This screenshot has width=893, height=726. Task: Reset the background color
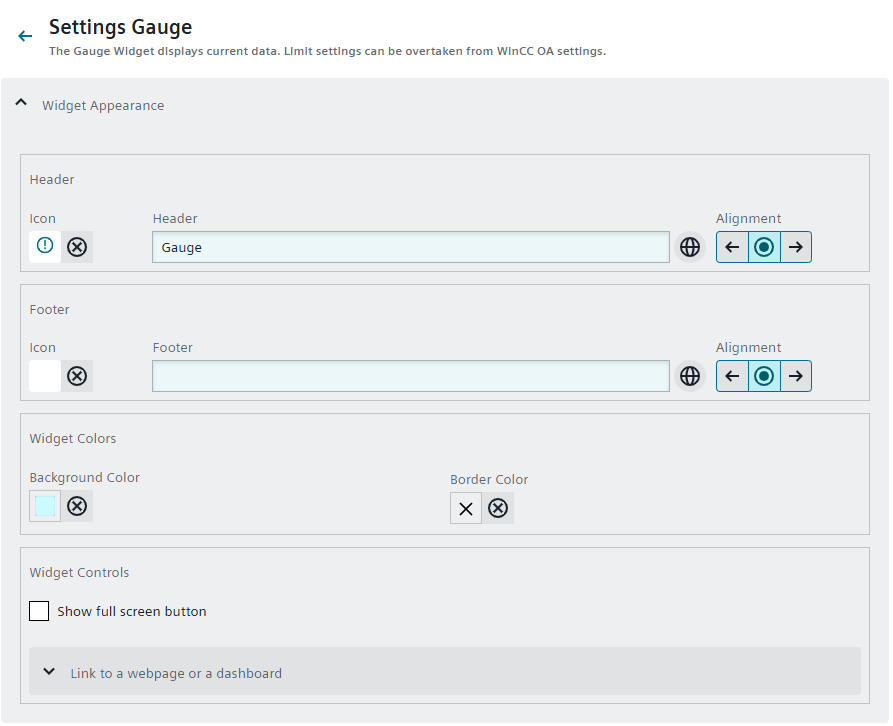(x=77, y=506)
